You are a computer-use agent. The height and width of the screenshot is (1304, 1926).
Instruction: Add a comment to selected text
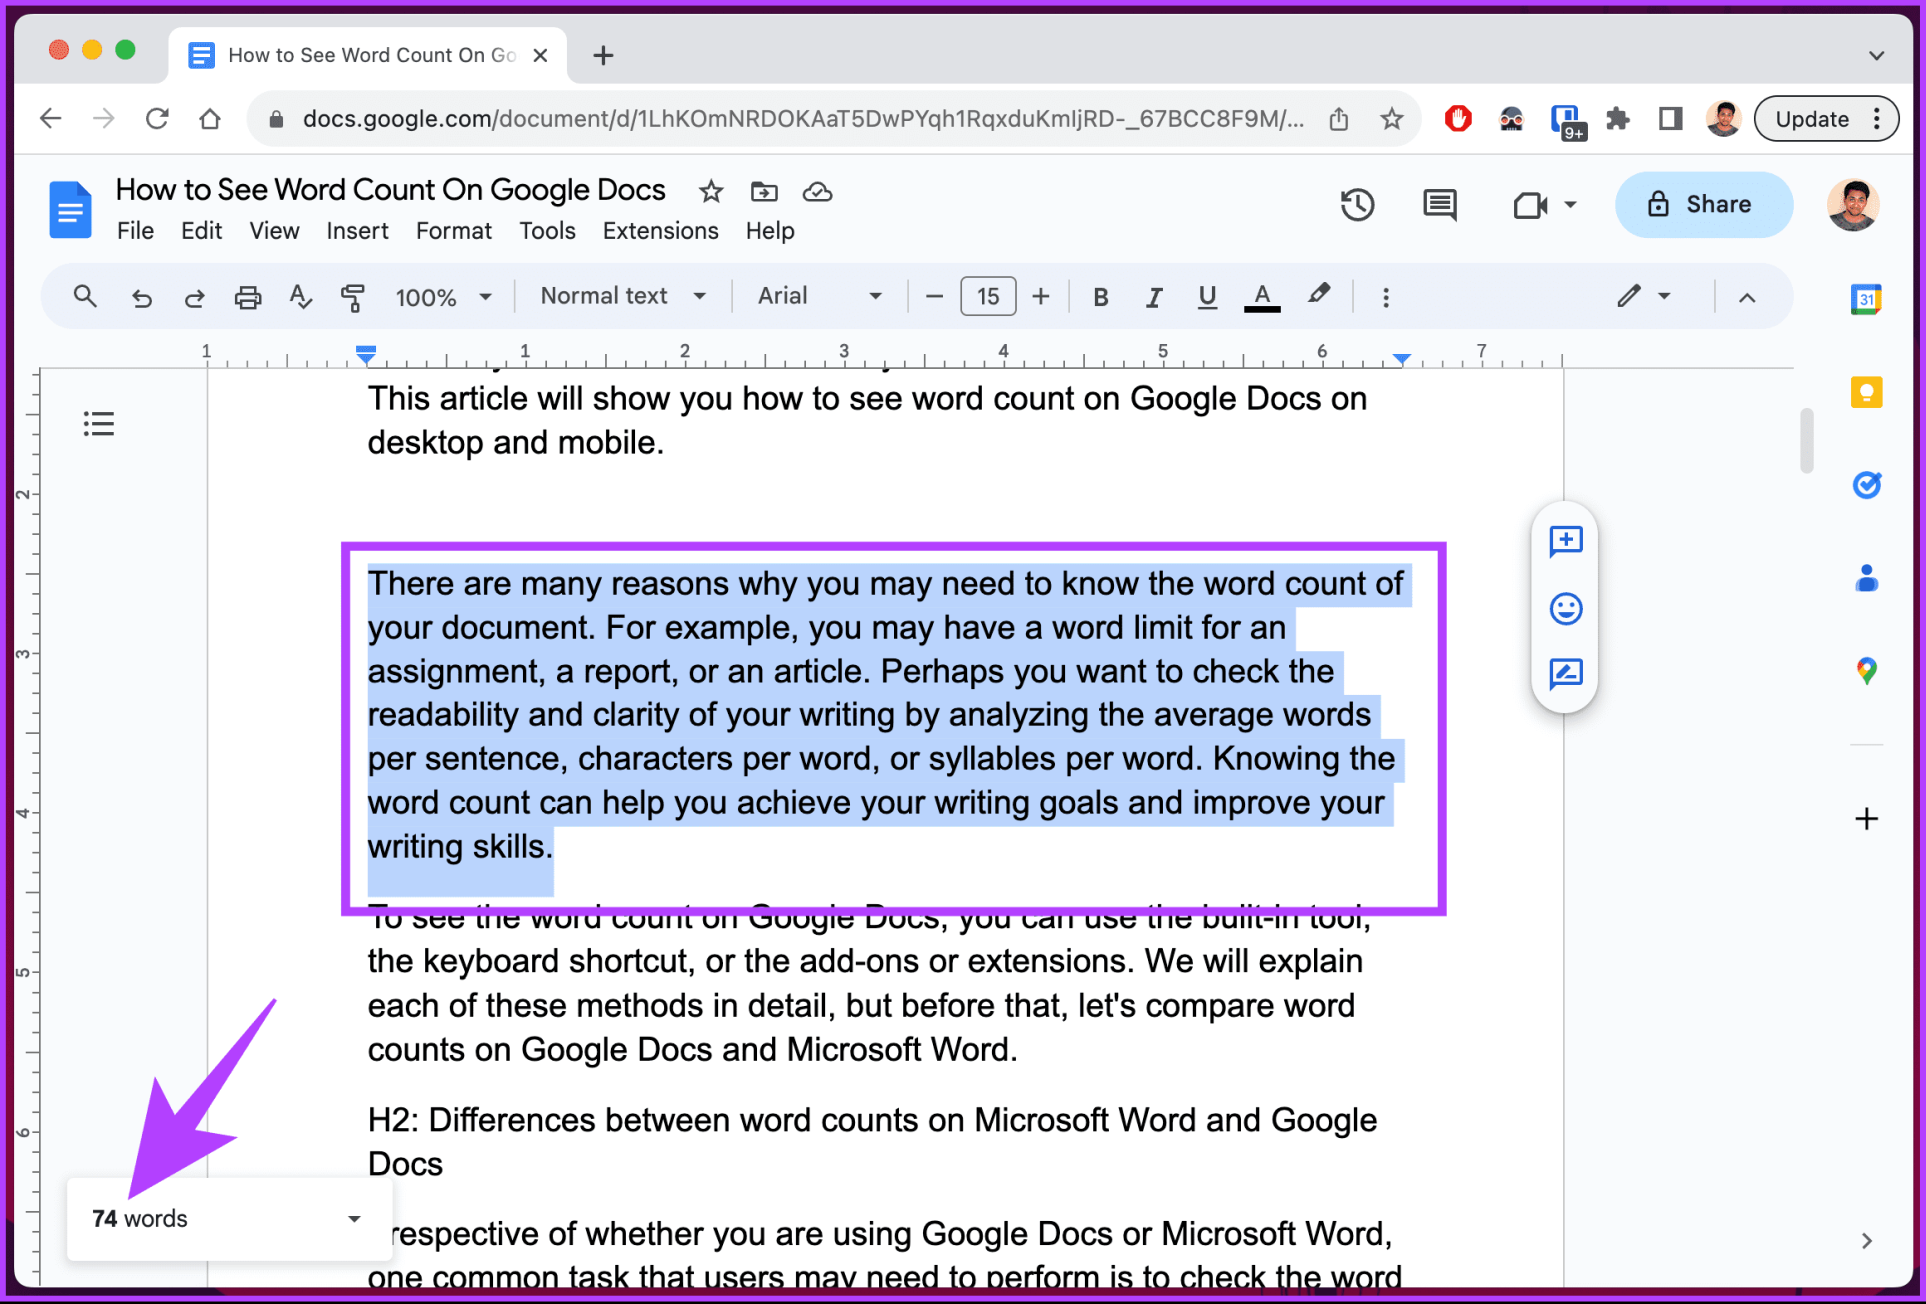[x=1565, y=541]
